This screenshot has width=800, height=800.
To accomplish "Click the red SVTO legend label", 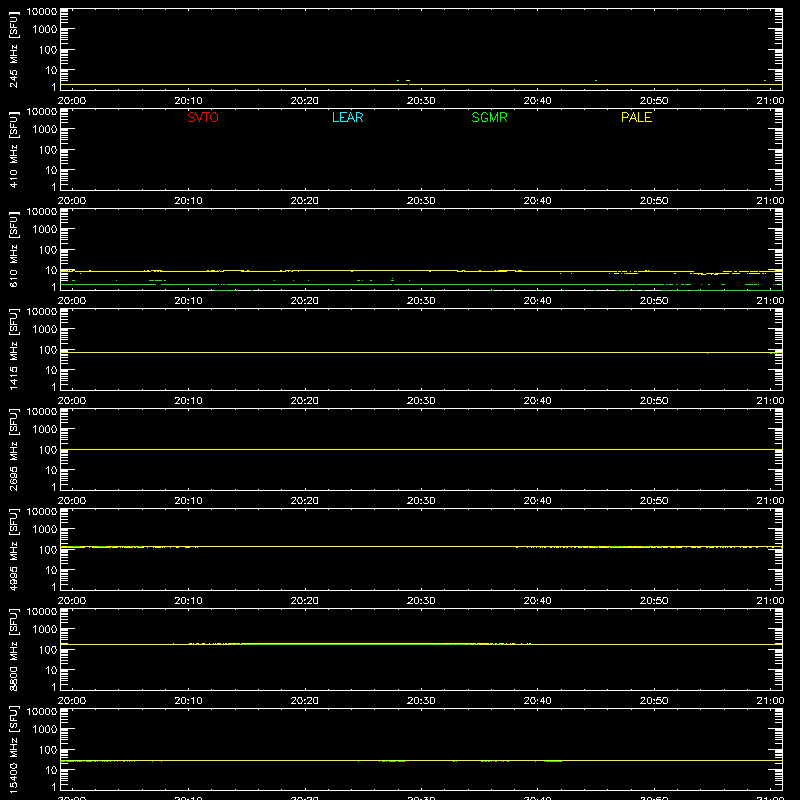I will (x=203, y=117).
